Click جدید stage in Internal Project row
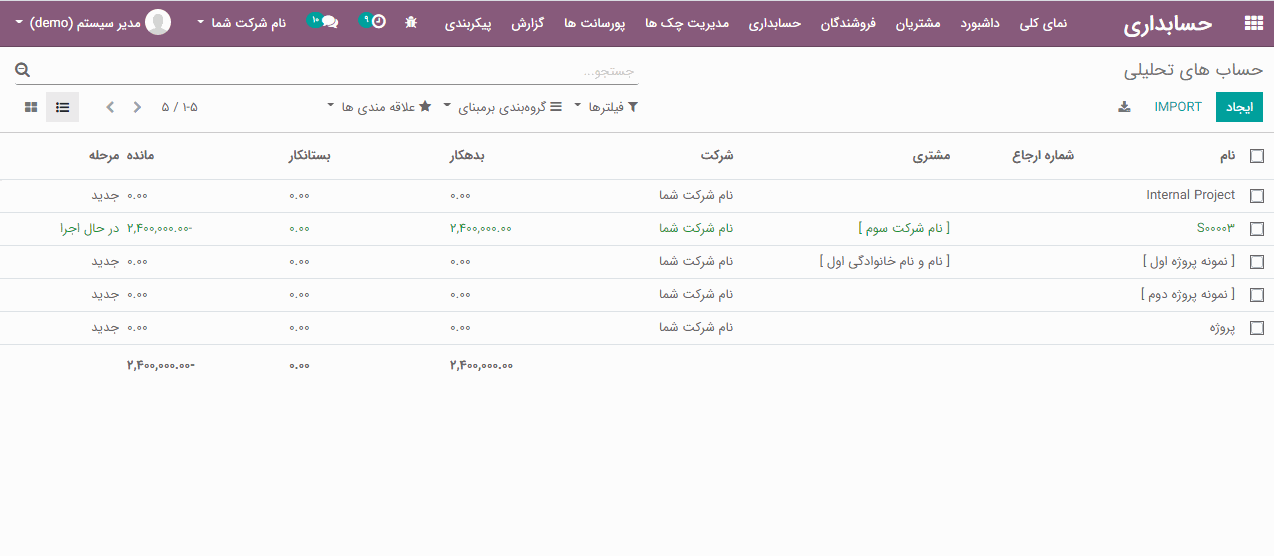1274x556 pixels. pos(105,196)
